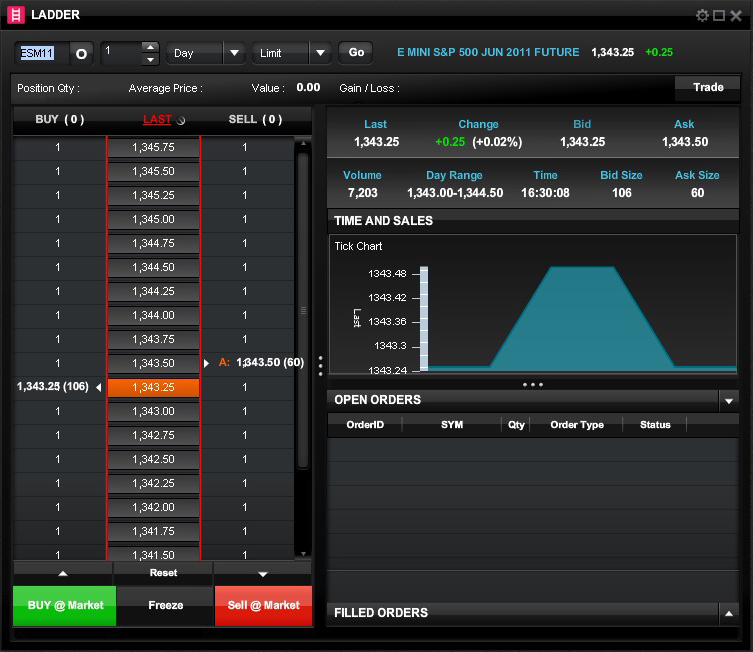The width and height of the screenshot is (753, 652).
Task: Click the Volume value 7,203
Action: click(x=363, y=193)
